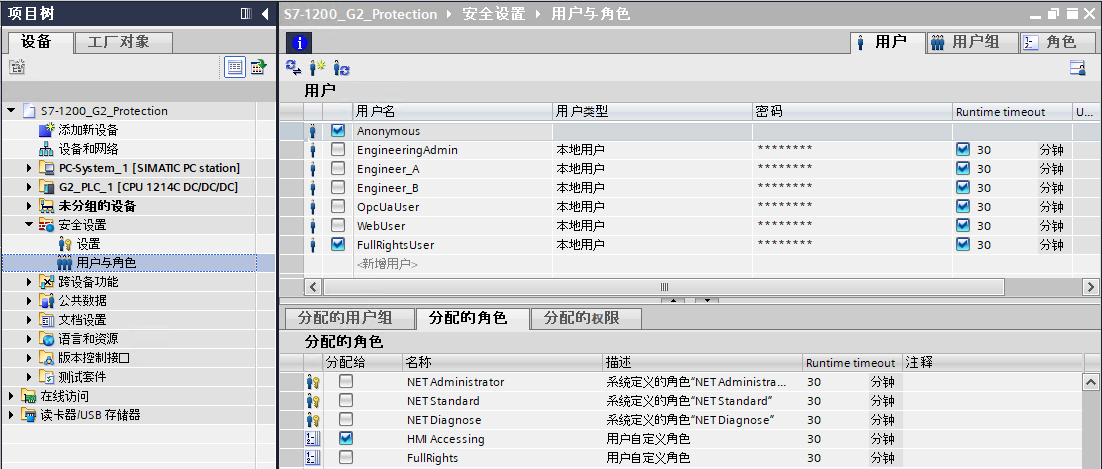Uncheck the Anonymous user checkbox
The height and width of the screenshot is (469, 1102).
338,130
